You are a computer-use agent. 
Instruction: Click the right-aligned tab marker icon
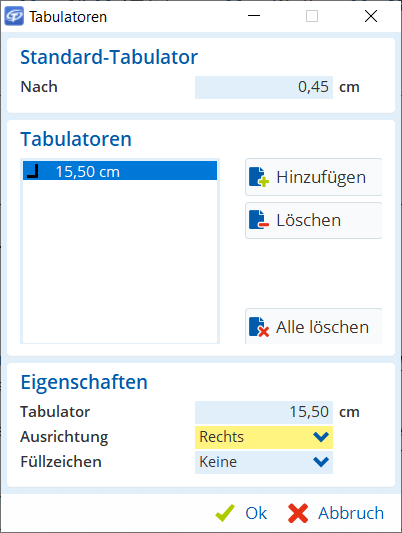pos(33,171)
